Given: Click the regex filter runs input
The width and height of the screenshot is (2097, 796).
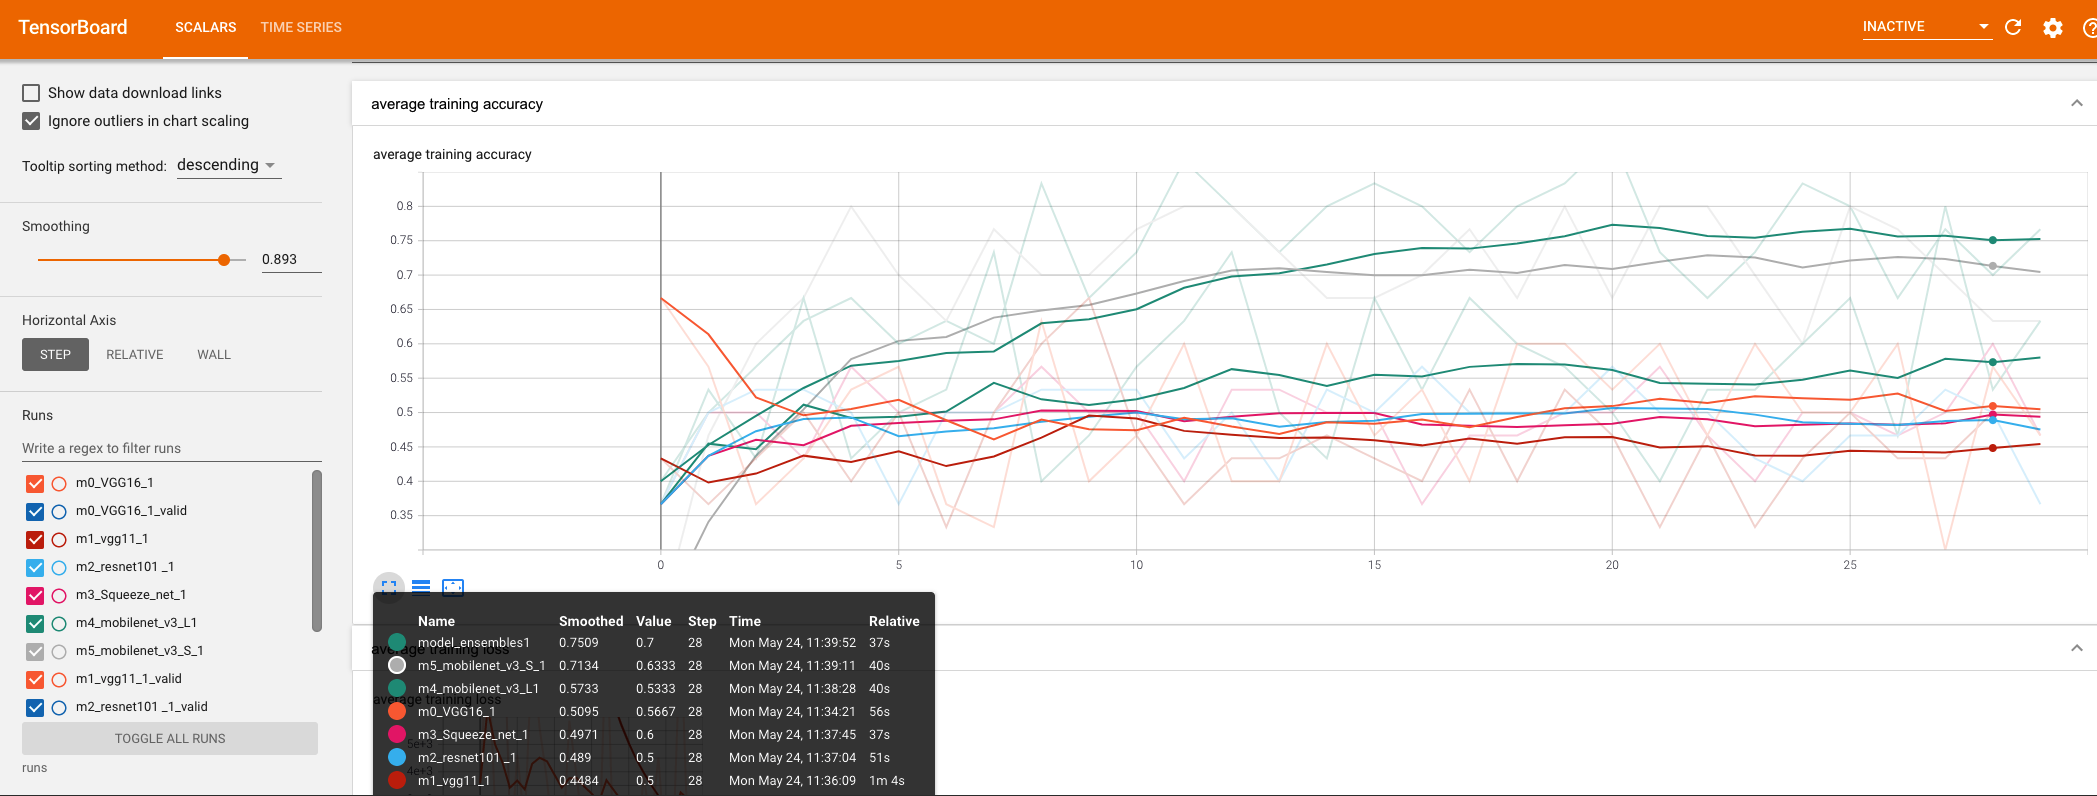Looking at the screenshot, I should click(171, 449).
